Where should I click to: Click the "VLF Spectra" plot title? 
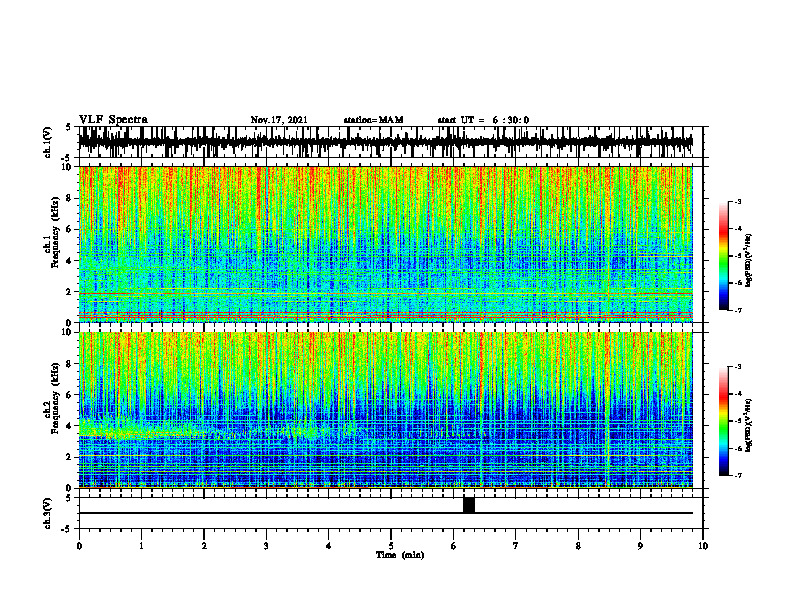[x=113, y=120]
